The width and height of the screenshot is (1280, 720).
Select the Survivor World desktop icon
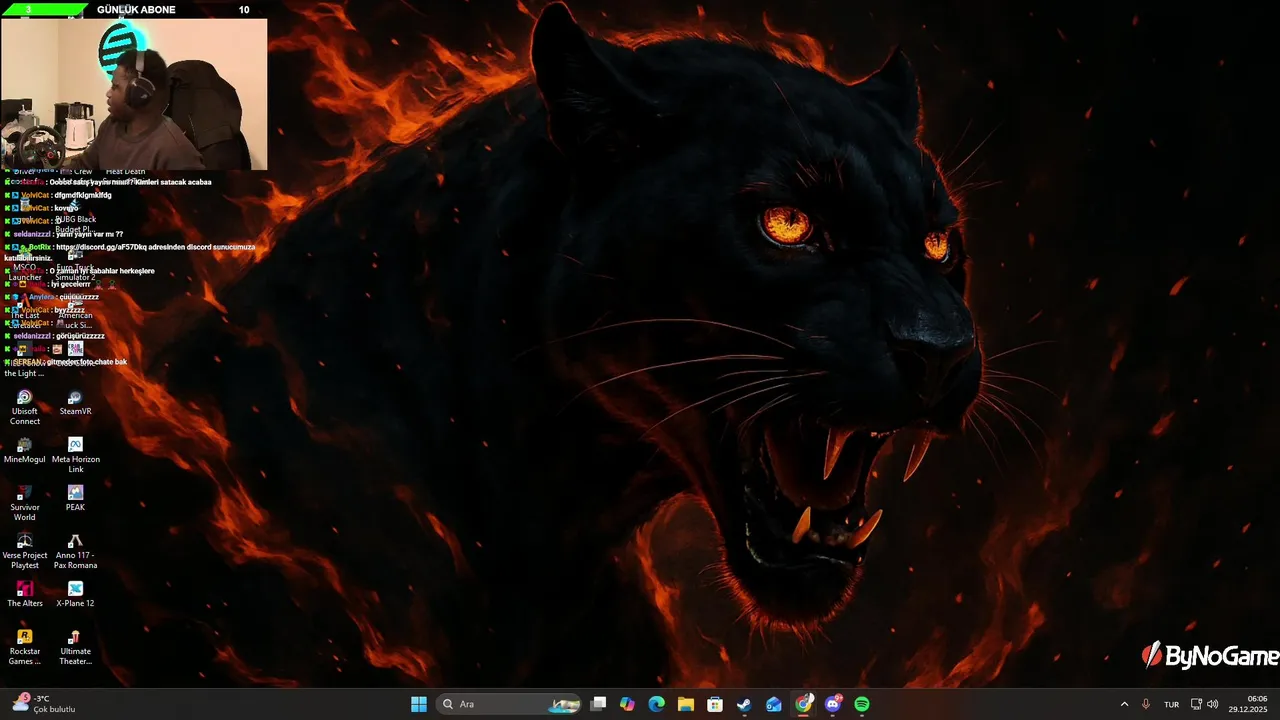click(x=25, y=503)
